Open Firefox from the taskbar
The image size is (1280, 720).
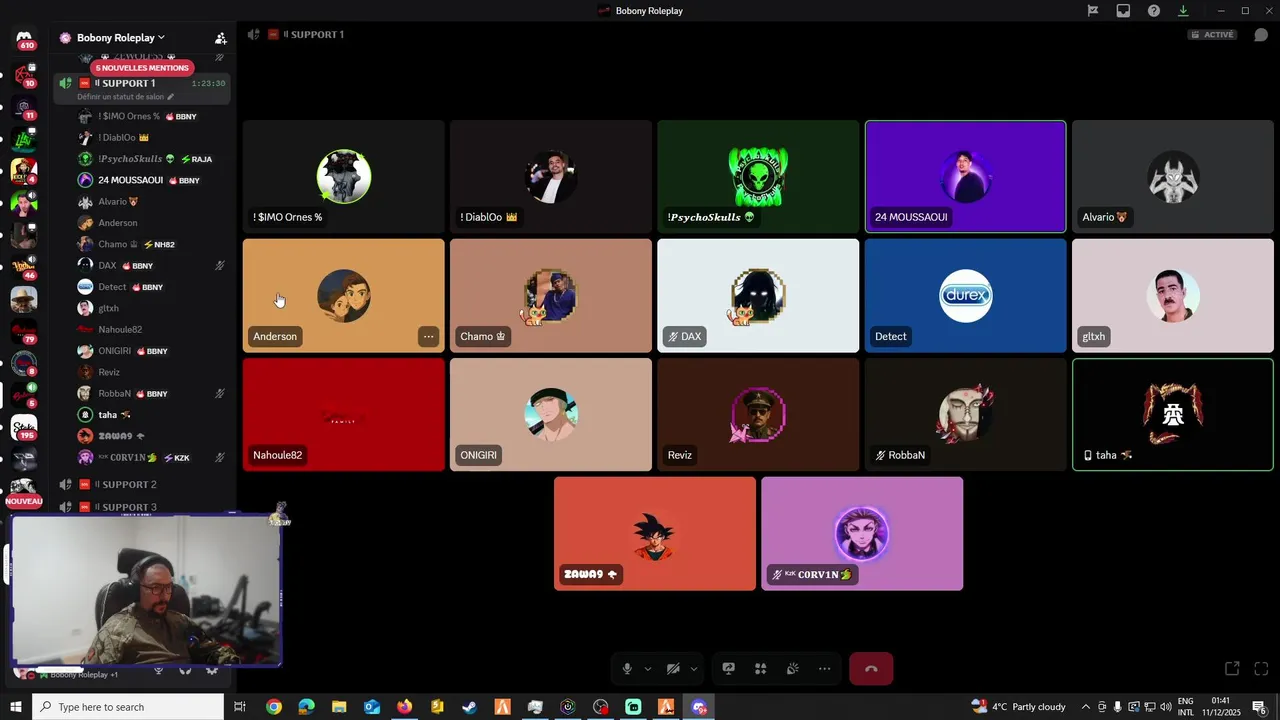(404, 707)
